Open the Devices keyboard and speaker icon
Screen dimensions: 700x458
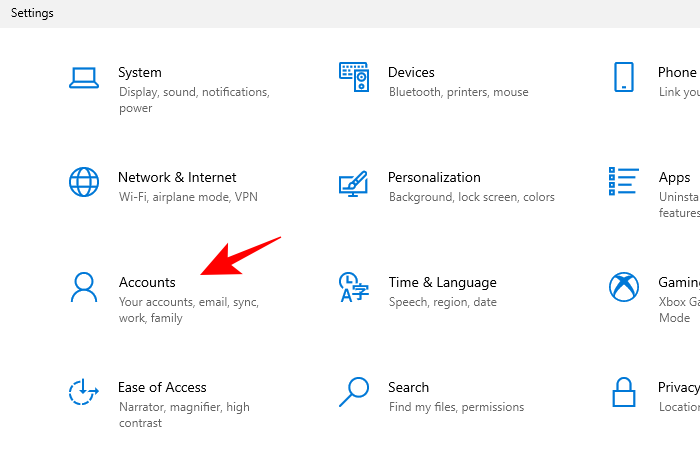pos(354,77)
